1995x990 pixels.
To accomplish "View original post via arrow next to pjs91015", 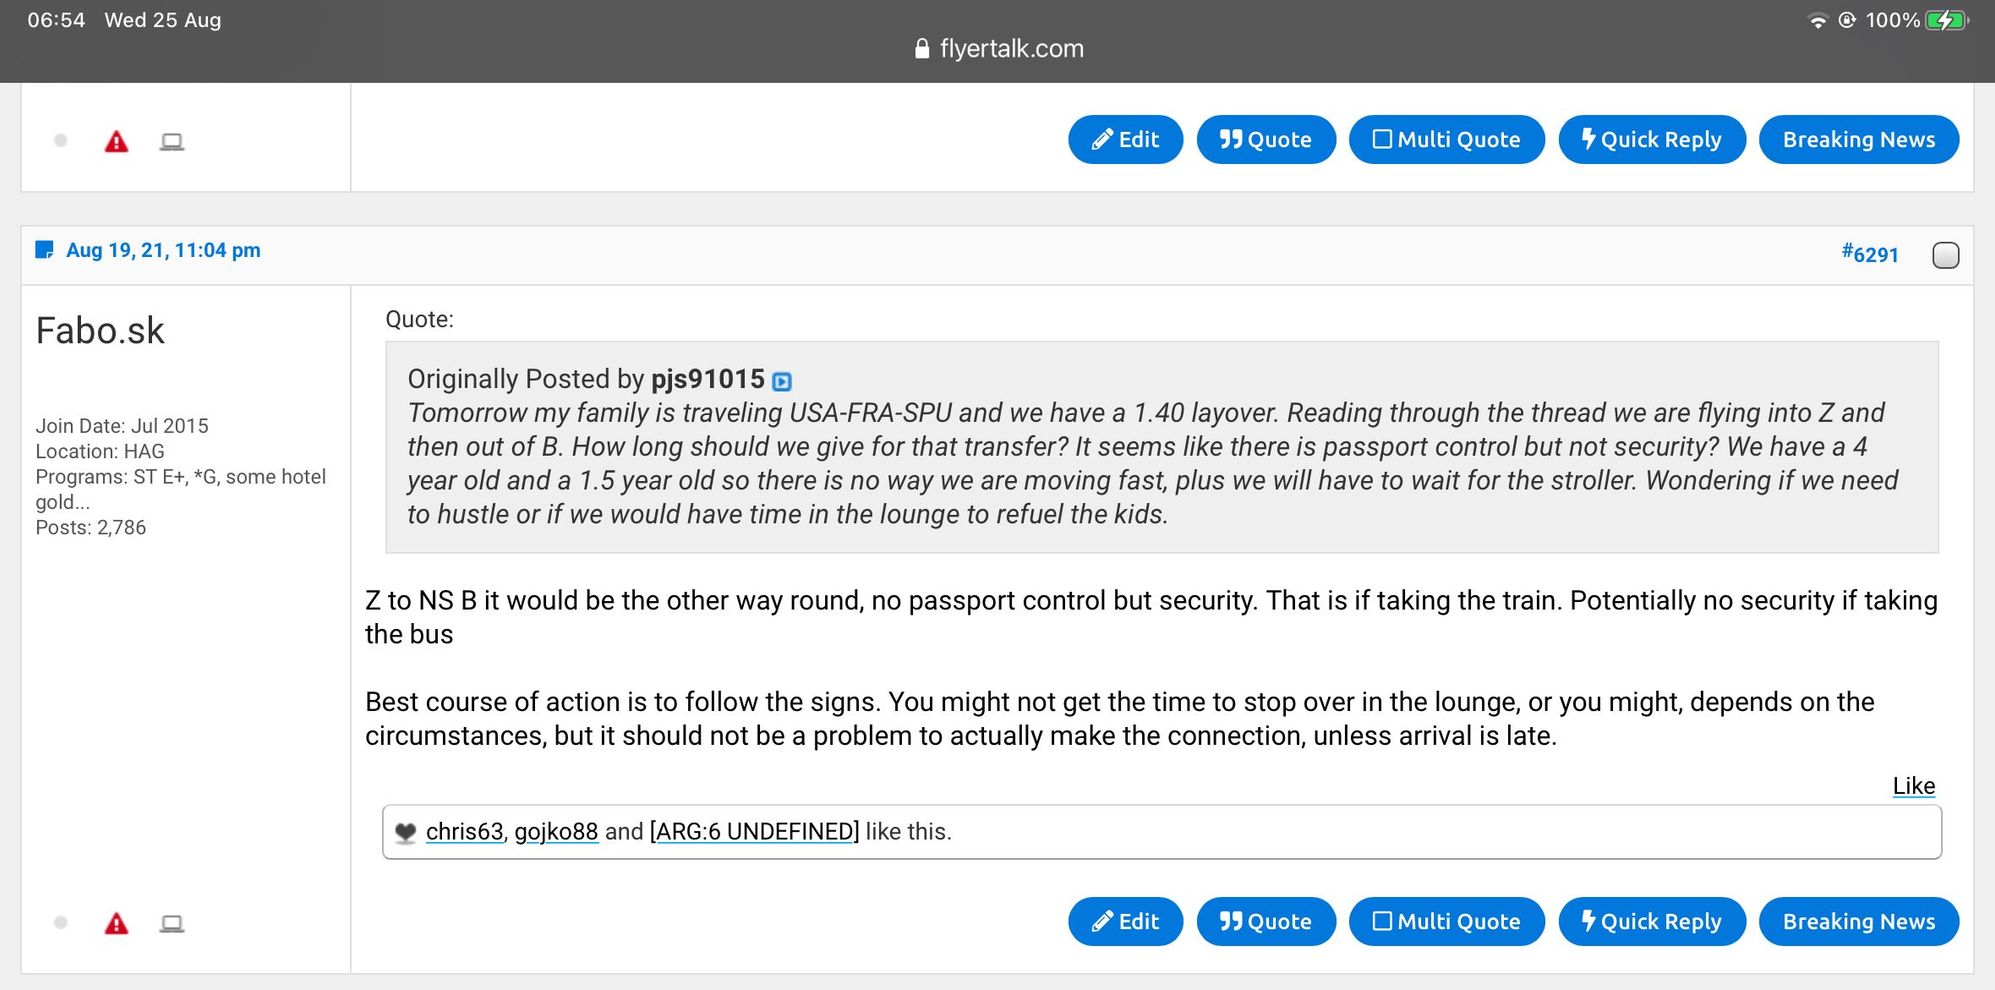I will click(782, 381).
